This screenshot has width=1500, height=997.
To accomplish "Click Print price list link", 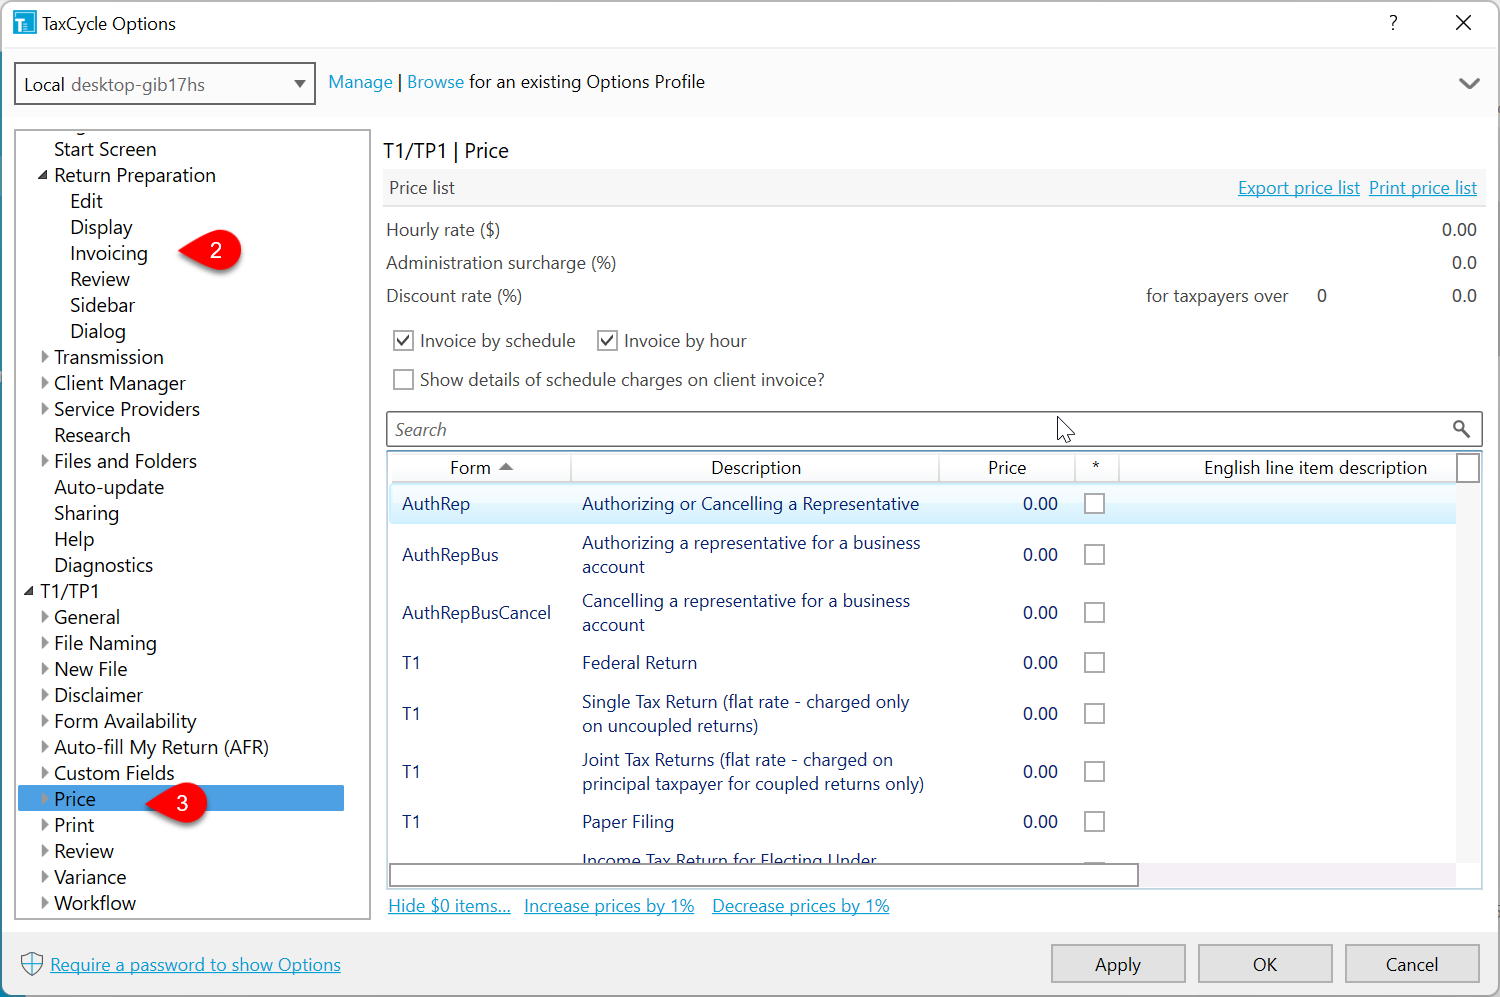I will point(1422,188).
